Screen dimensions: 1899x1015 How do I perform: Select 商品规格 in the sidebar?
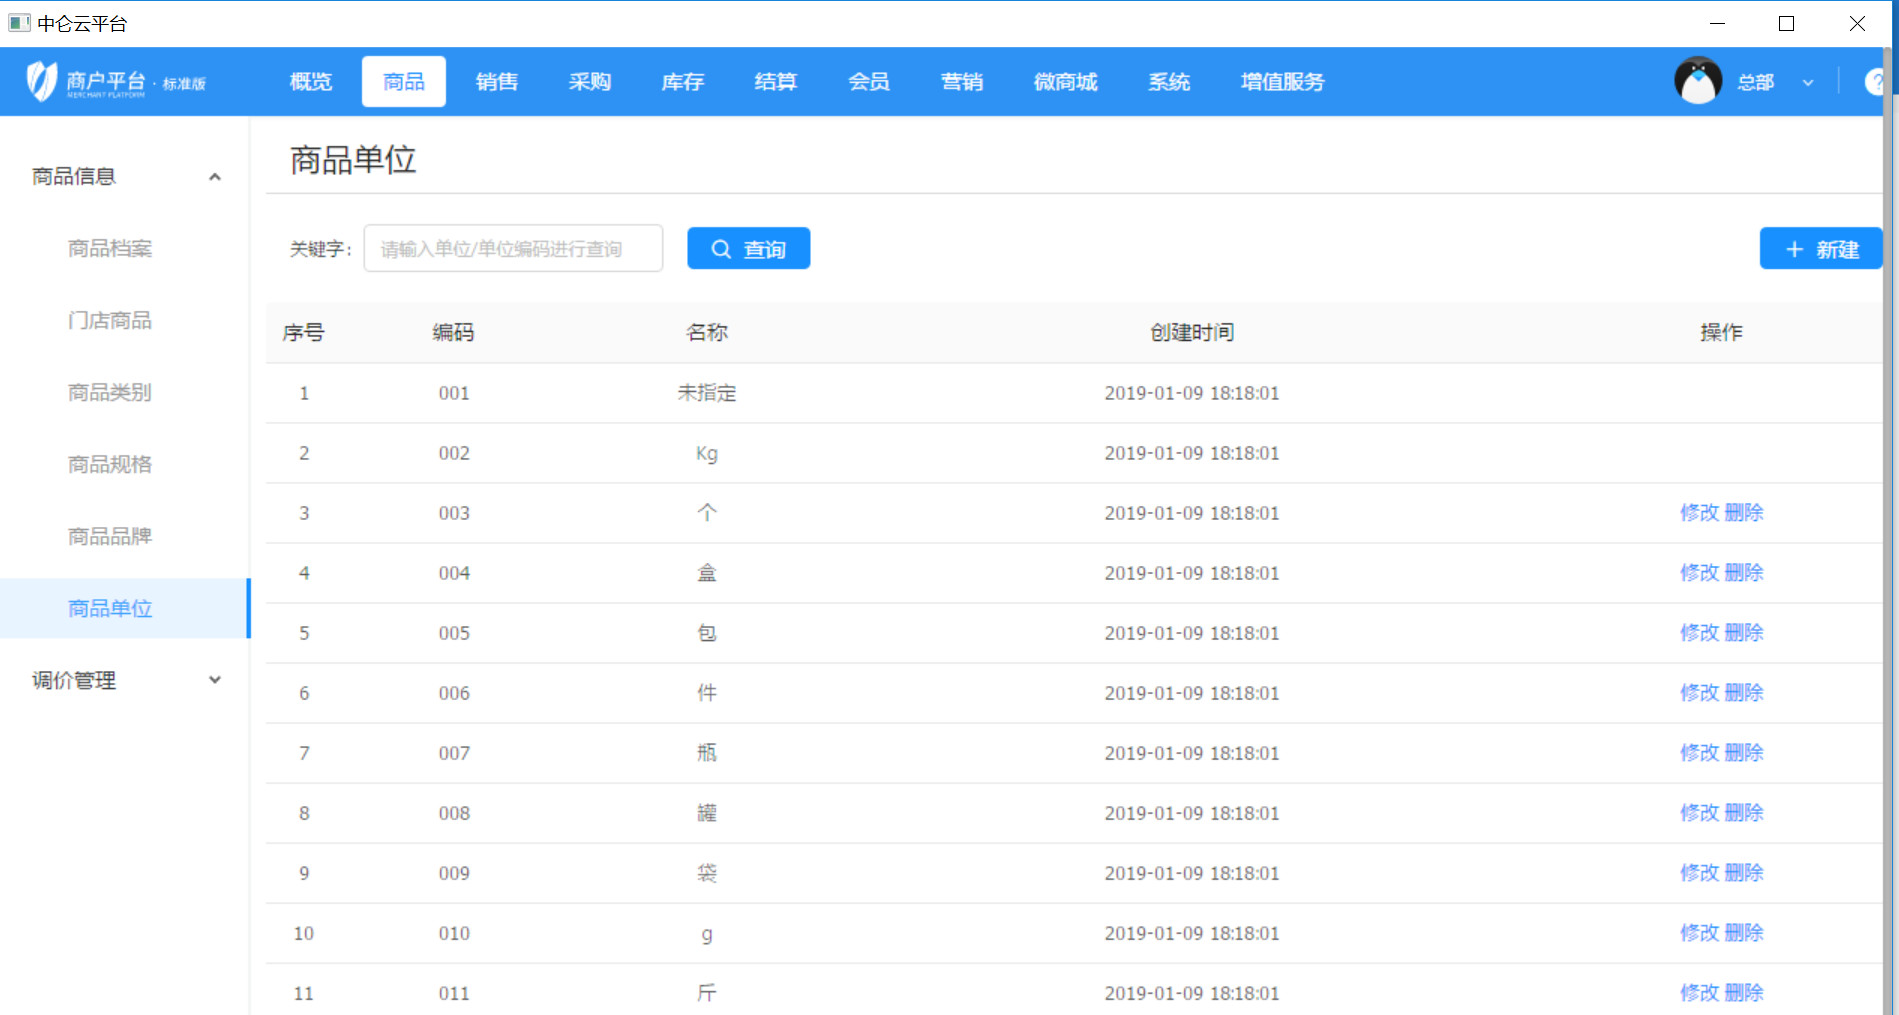(x=109, y=464)
